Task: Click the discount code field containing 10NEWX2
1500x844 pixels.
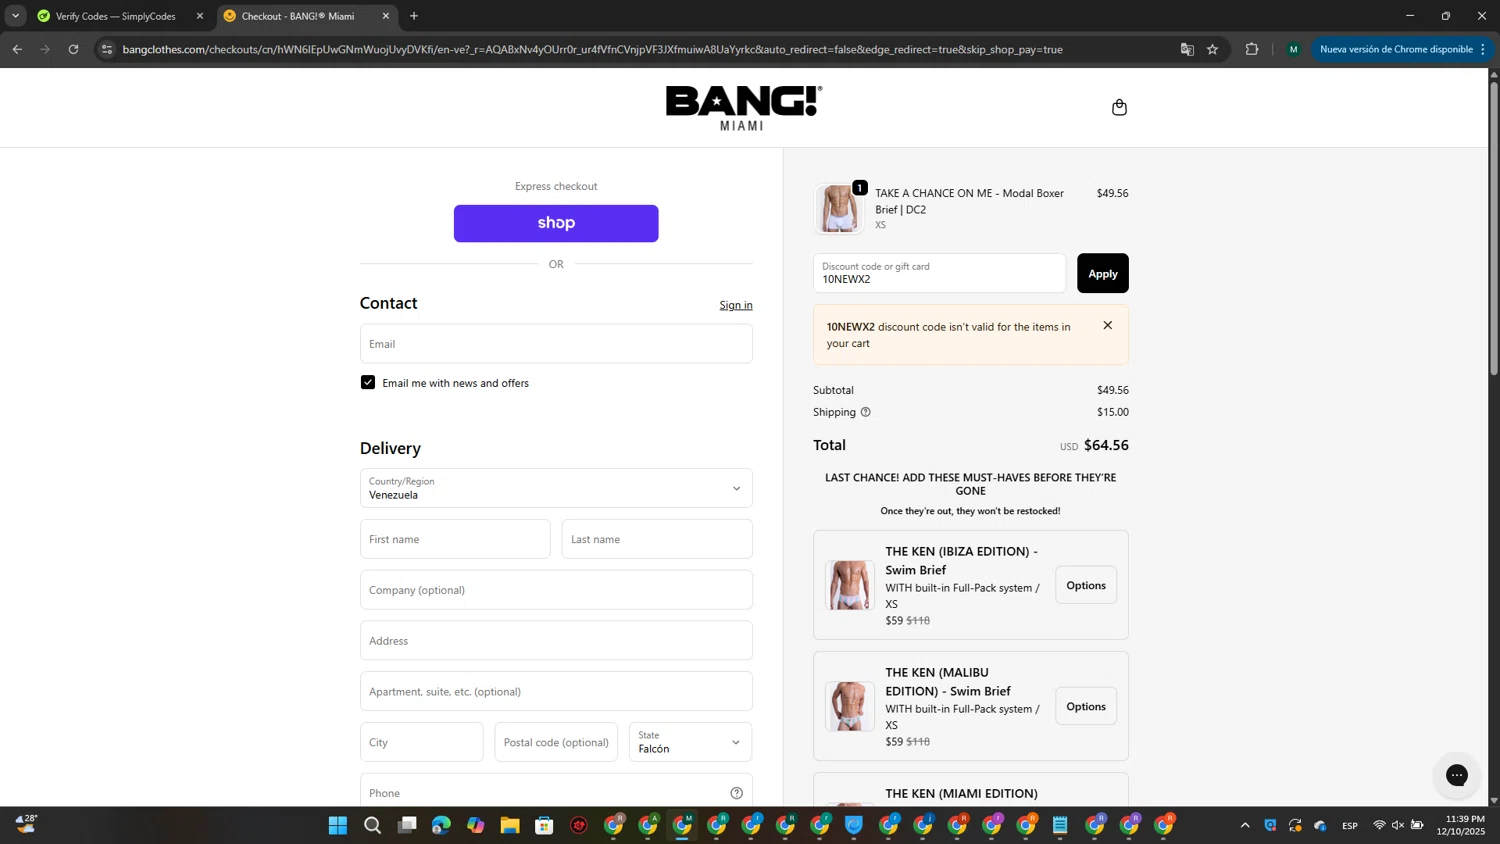Action: [939, 273]
